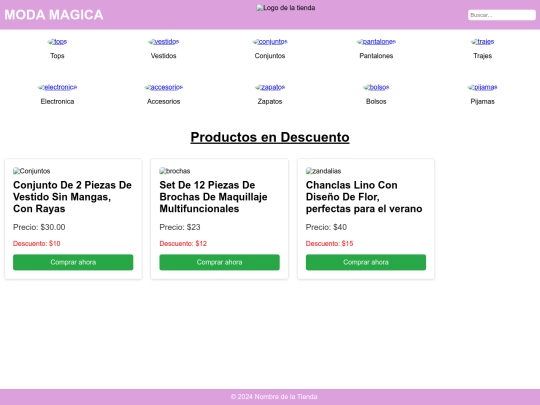Screen dimensions: 540x405
Task: Click the Conjuntos product image thumbnail
Action: (32, 171)
